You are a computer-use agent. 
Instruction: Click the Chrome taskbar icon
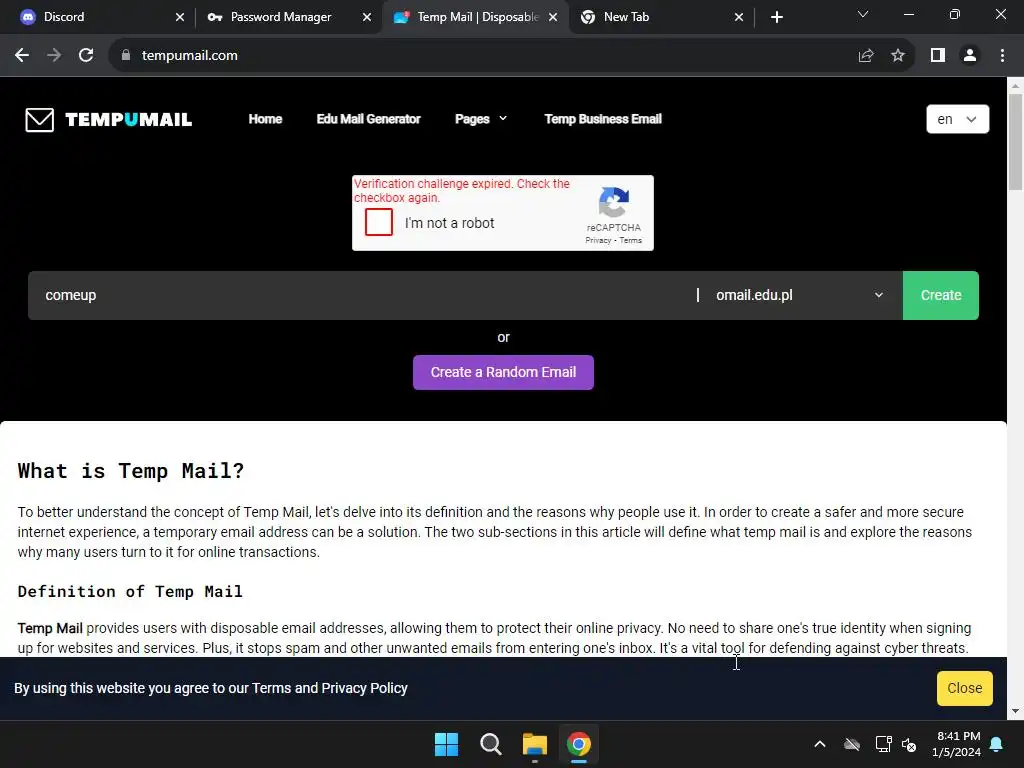pyautogui.click(x=579, y=744)
